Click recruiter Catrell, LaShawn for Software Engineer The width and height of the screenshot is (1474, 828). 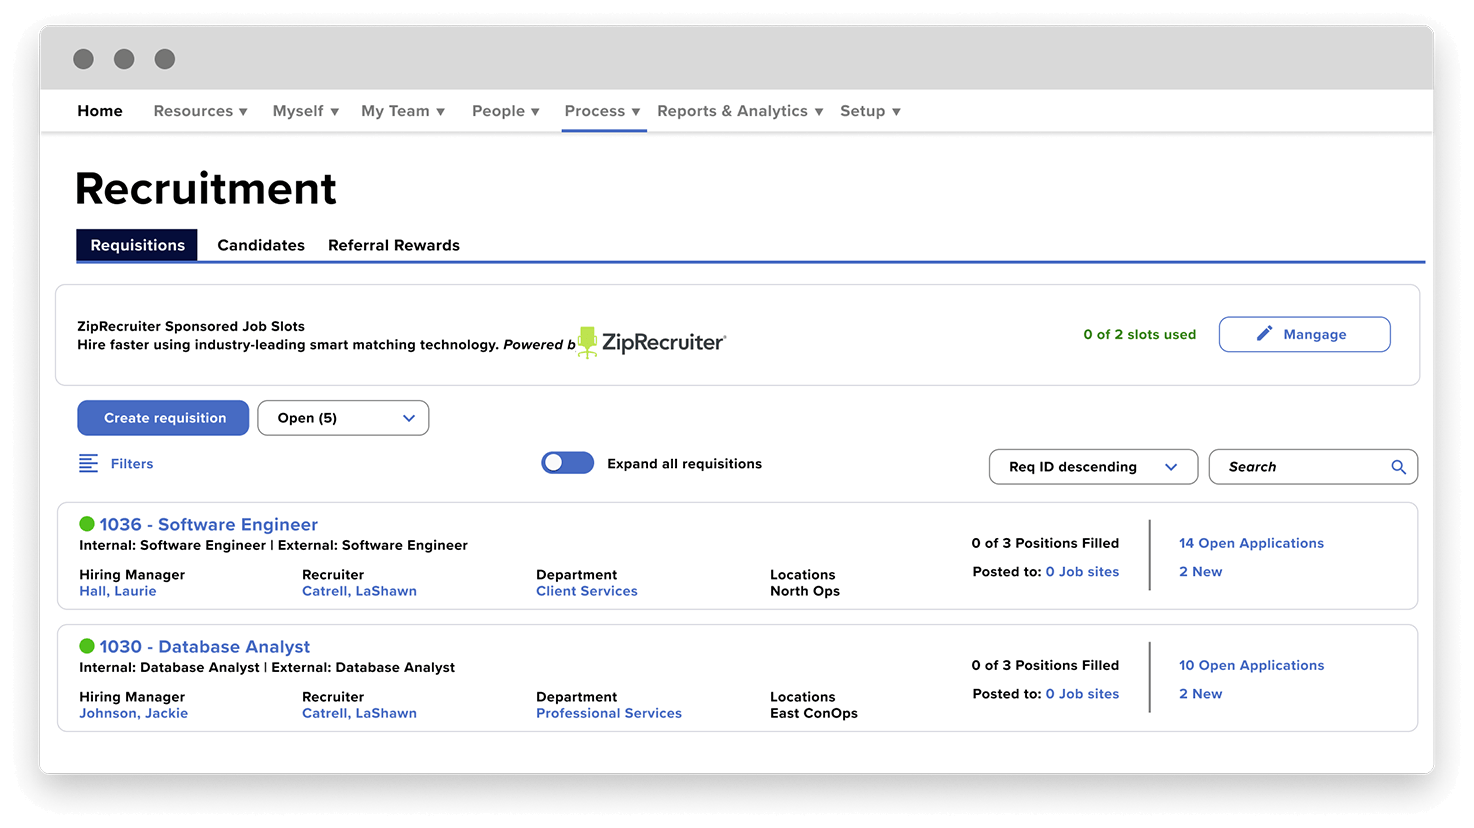[359, 591]
